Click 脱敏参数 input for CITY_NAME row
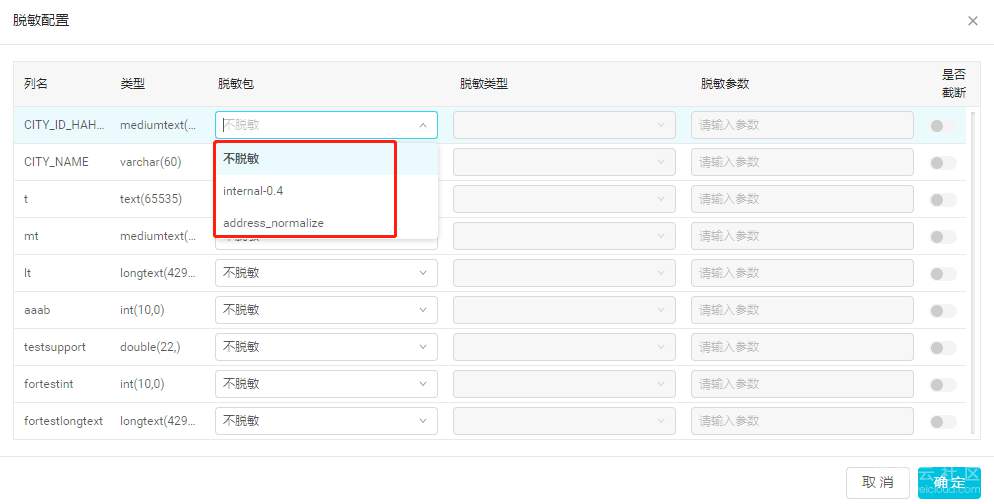This screenshot has width=994, height=504. 802,162
